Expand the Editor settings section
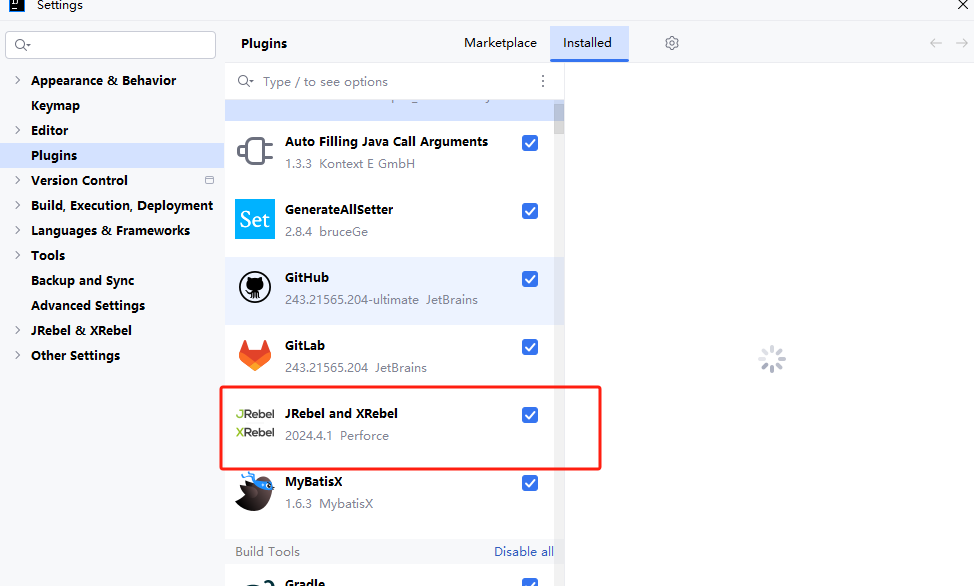Screen dimensions: 974x586 tap(17, 131)
